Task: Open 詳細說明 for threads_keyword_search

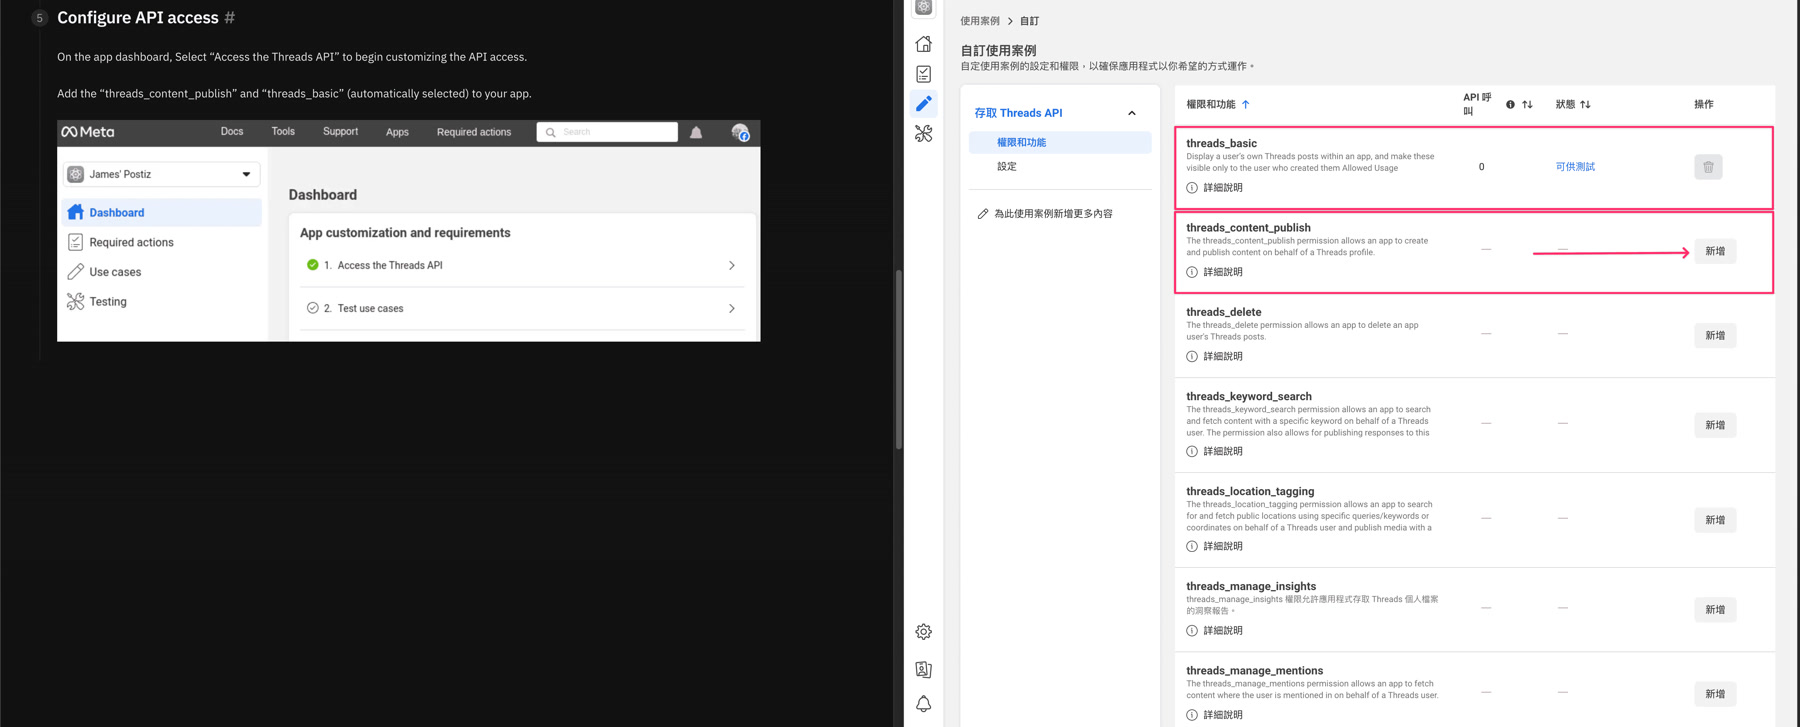Action: click(x=1214, y=452)
